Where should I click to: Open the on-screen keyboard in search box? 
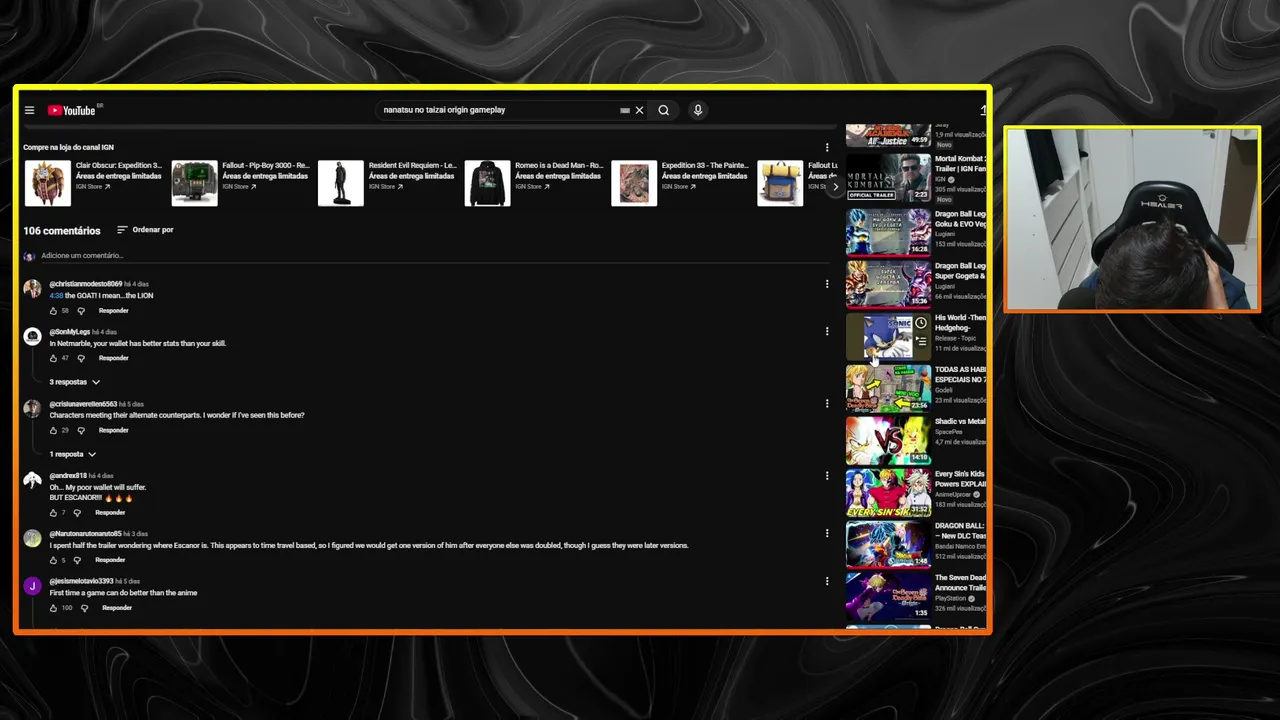point(625,110)
